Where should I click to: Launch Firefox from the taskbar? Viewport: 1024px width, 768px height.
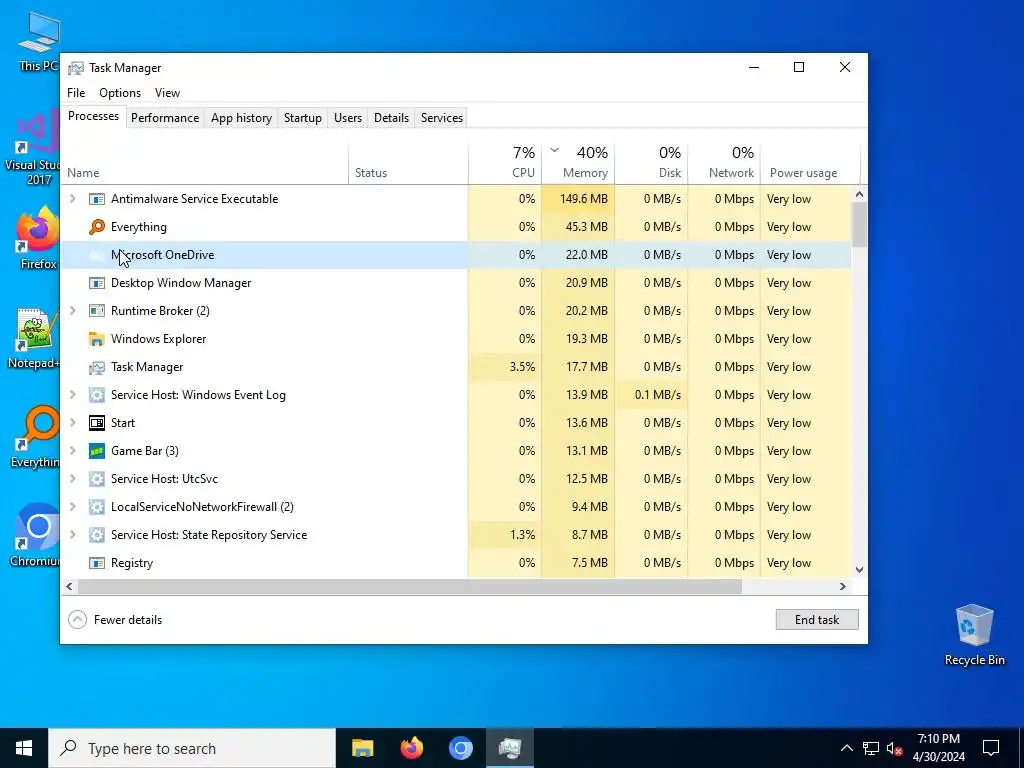coord(411,748)
